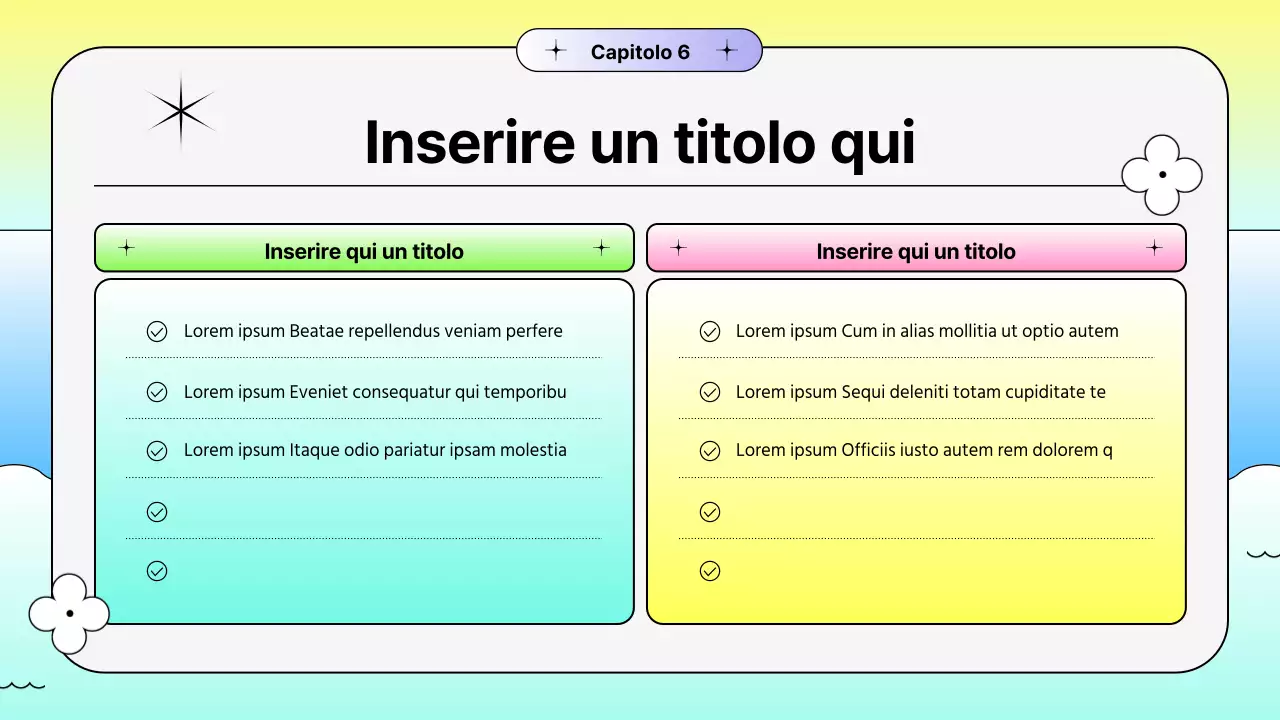Click the checkmark beside 'Itaque odio pariatur'
1280x720 pixels.
pos(157,451)
